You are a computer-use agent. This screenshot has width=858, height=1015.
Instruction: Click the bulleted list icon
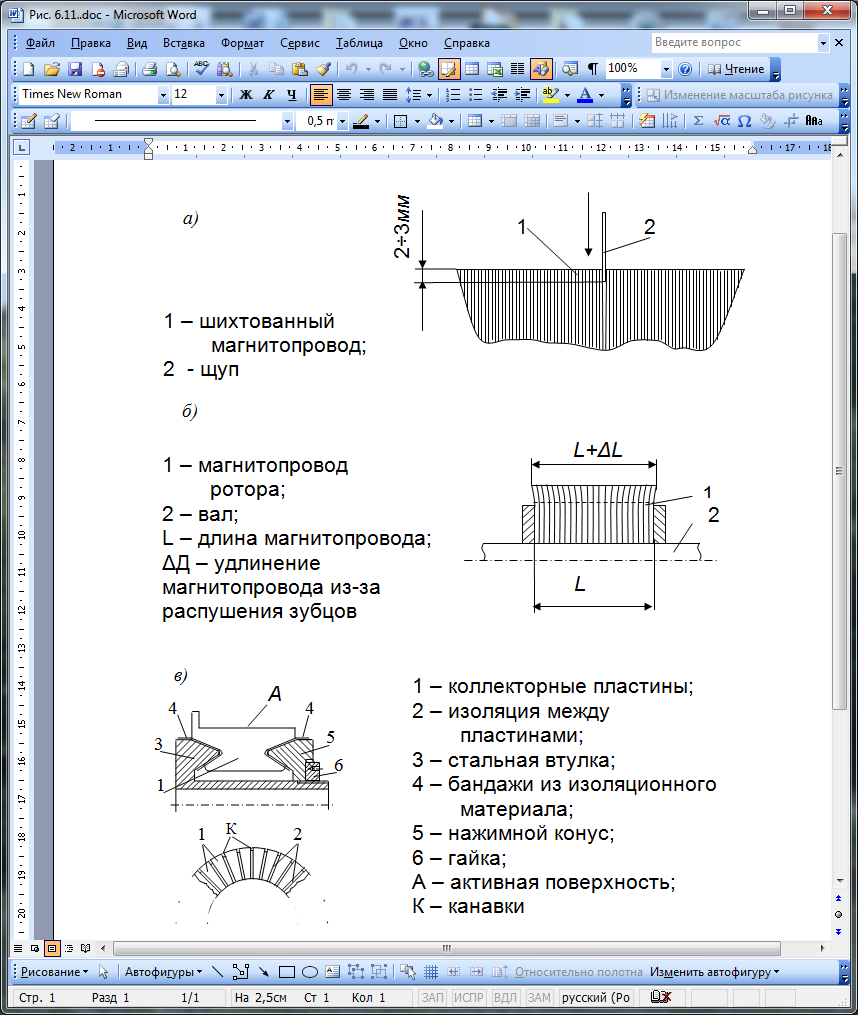[x=476, y=95]
